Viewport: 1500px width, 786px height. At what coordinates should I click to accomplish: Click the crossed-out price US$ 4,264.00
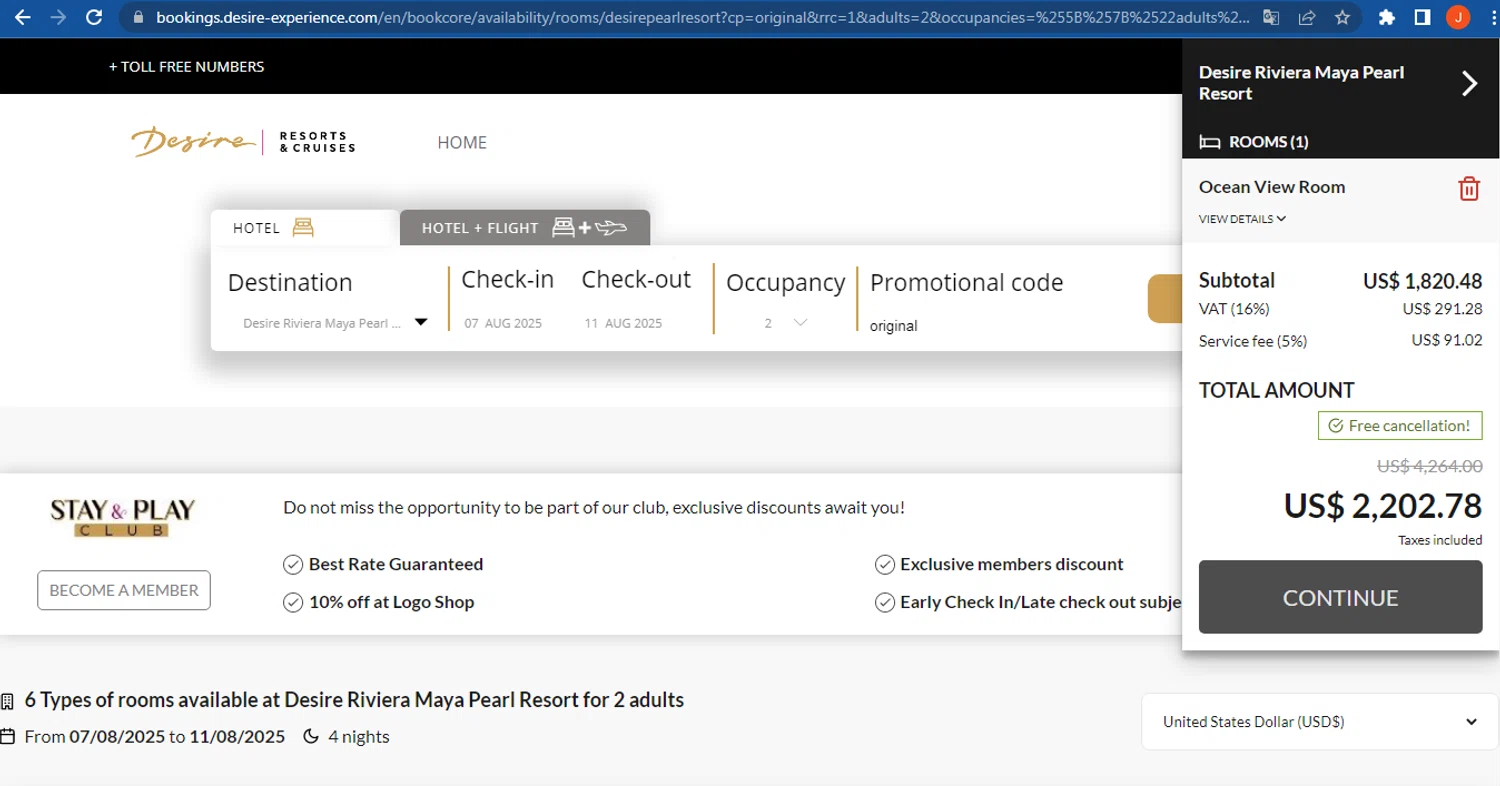[1429, 466]
